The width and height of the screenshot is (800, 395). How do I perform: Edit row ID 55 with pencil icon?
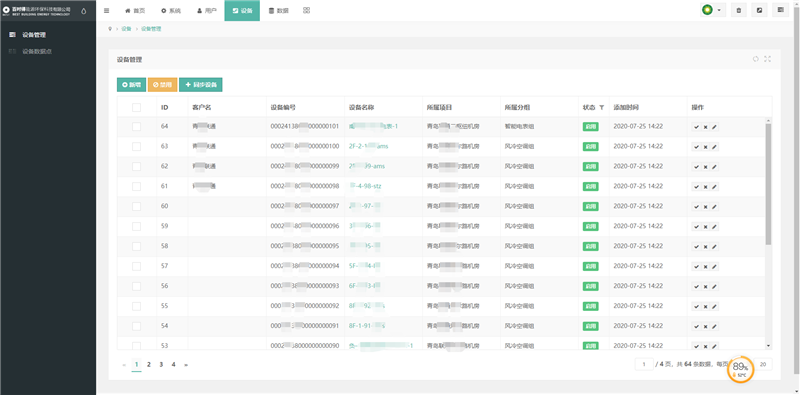[714, 307]
